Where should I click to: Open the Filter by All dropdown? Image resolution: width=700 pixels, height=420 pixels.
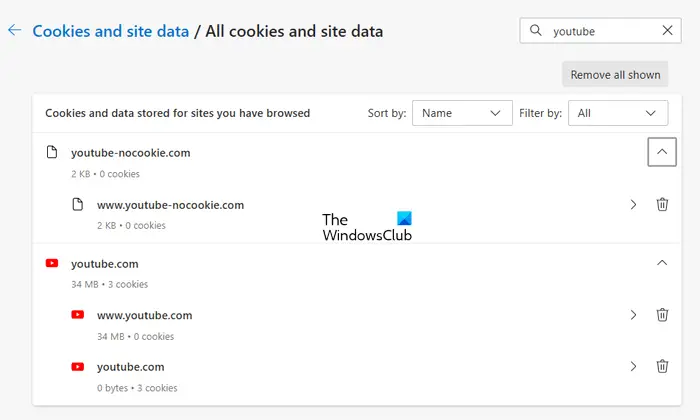click(x=618, y=113)
